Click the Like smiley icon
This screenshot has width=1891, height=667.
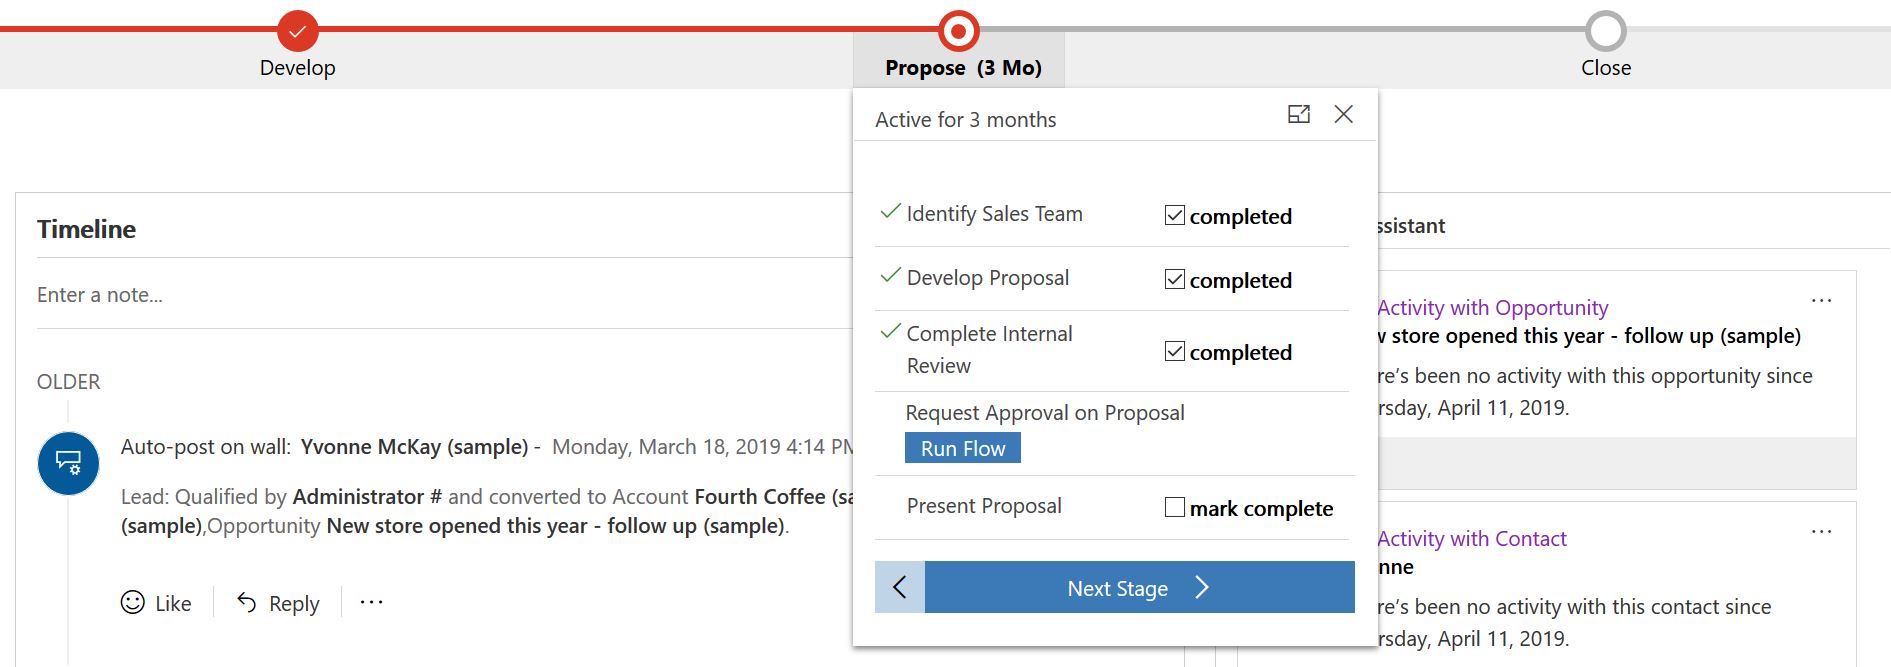132,602
